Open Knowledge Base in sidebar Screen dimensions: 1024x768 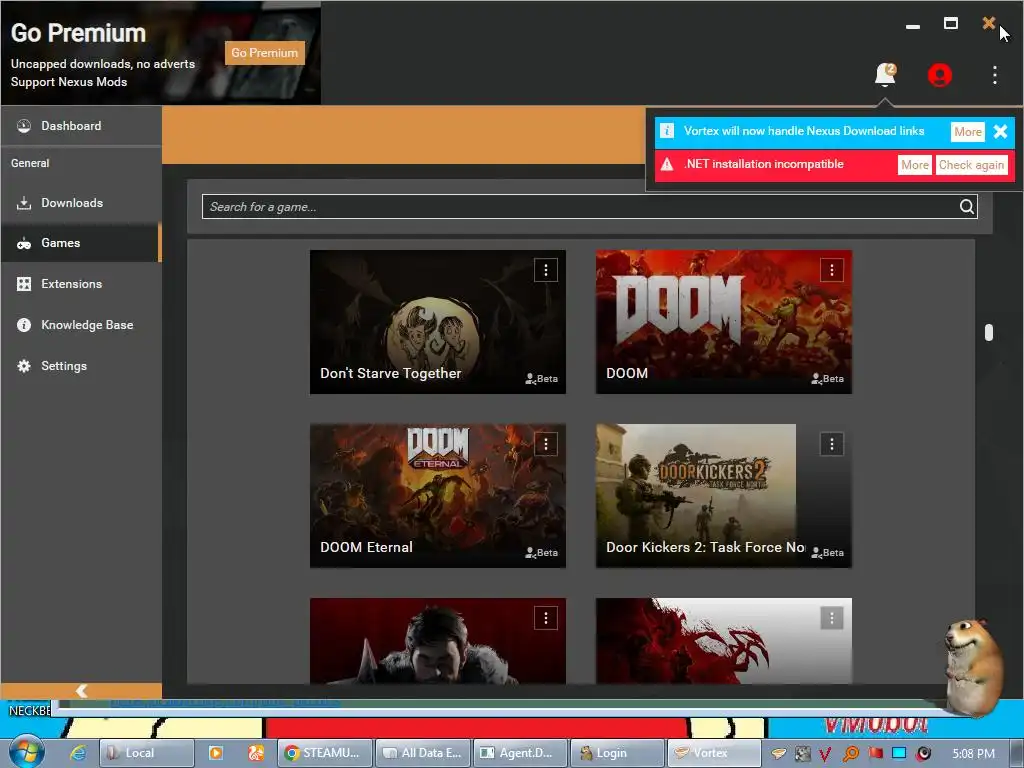tap(81, 325)
